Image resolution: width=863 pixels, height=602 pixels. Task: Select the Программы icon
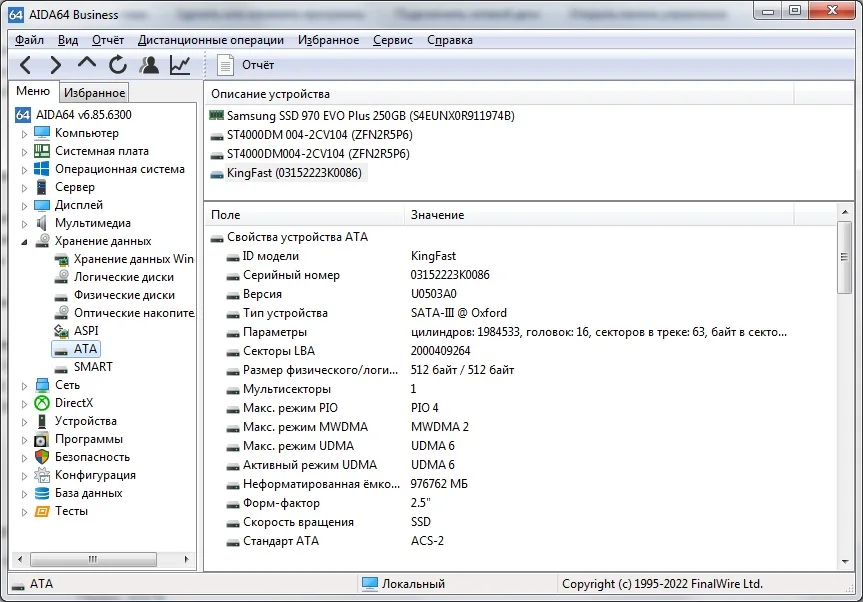pos(42,439)
